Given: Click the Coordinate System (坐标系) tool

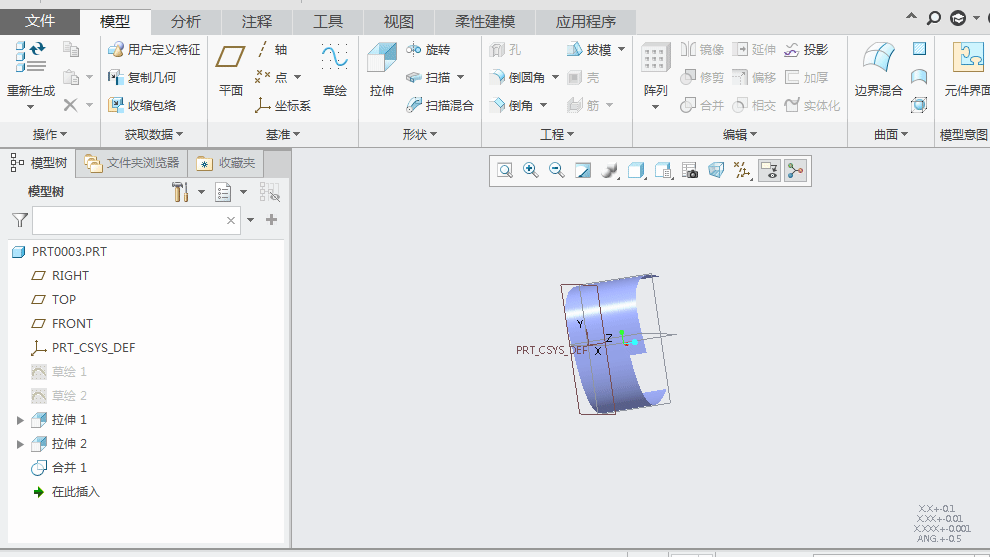Looking at the screenshot, I should (x=283, y=105).
